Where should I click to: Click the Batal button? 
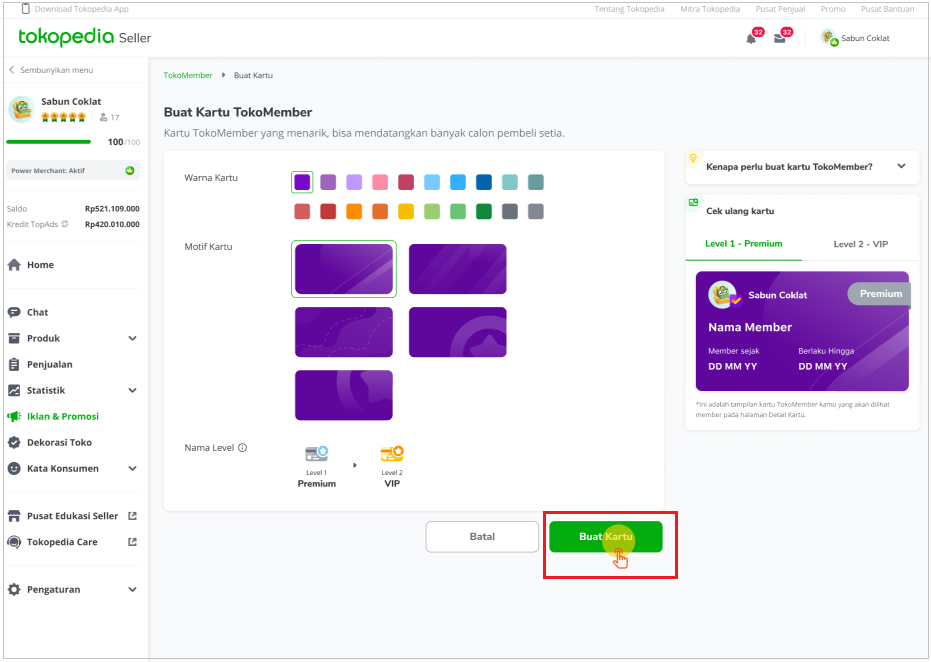click(x=482, y=537)
